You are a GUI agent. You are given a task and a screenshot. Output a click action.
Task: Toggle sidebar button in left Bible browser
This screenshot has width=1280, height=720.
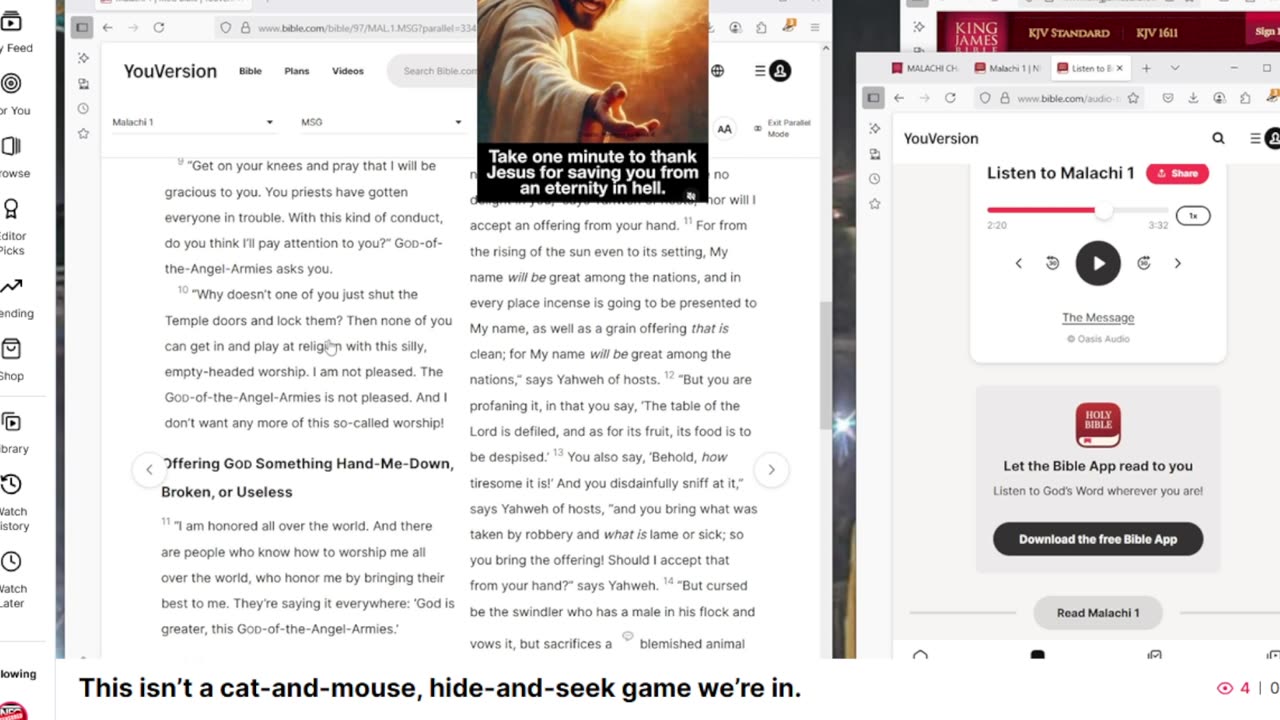[82, 28]
